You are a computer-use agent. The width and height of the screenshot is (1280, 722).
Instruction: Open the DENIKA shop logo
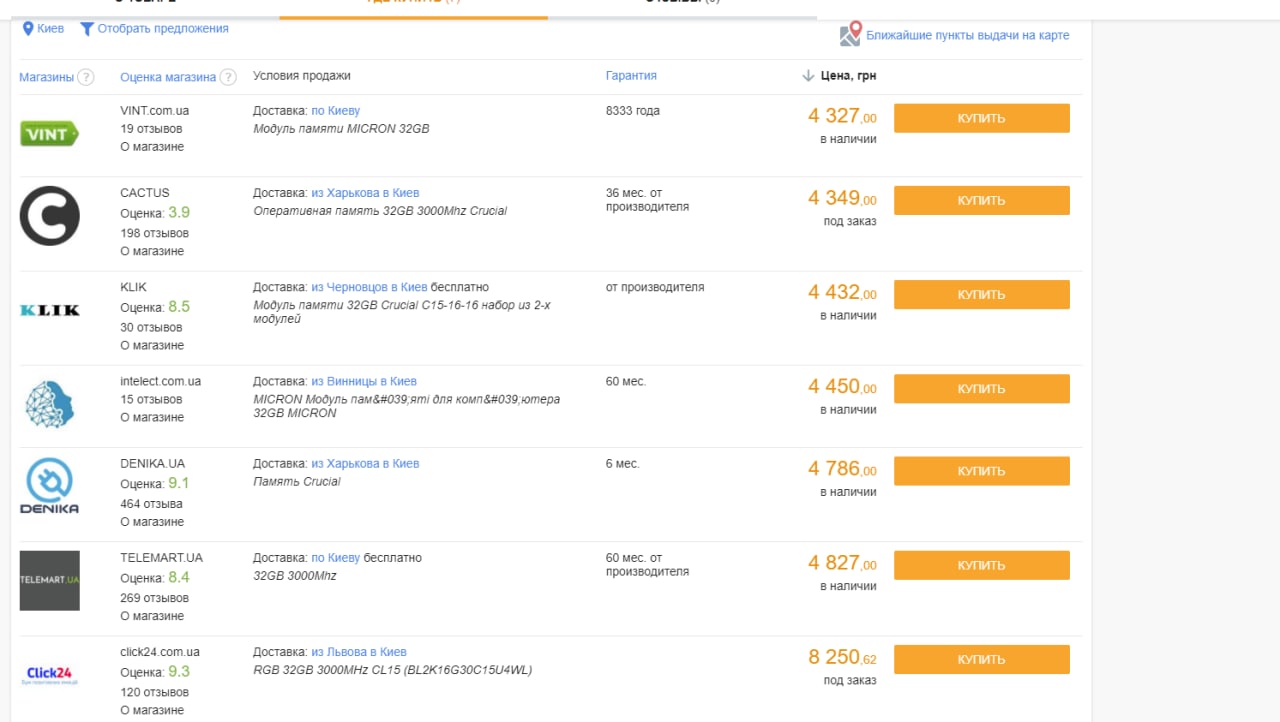[x=50, y=486]
